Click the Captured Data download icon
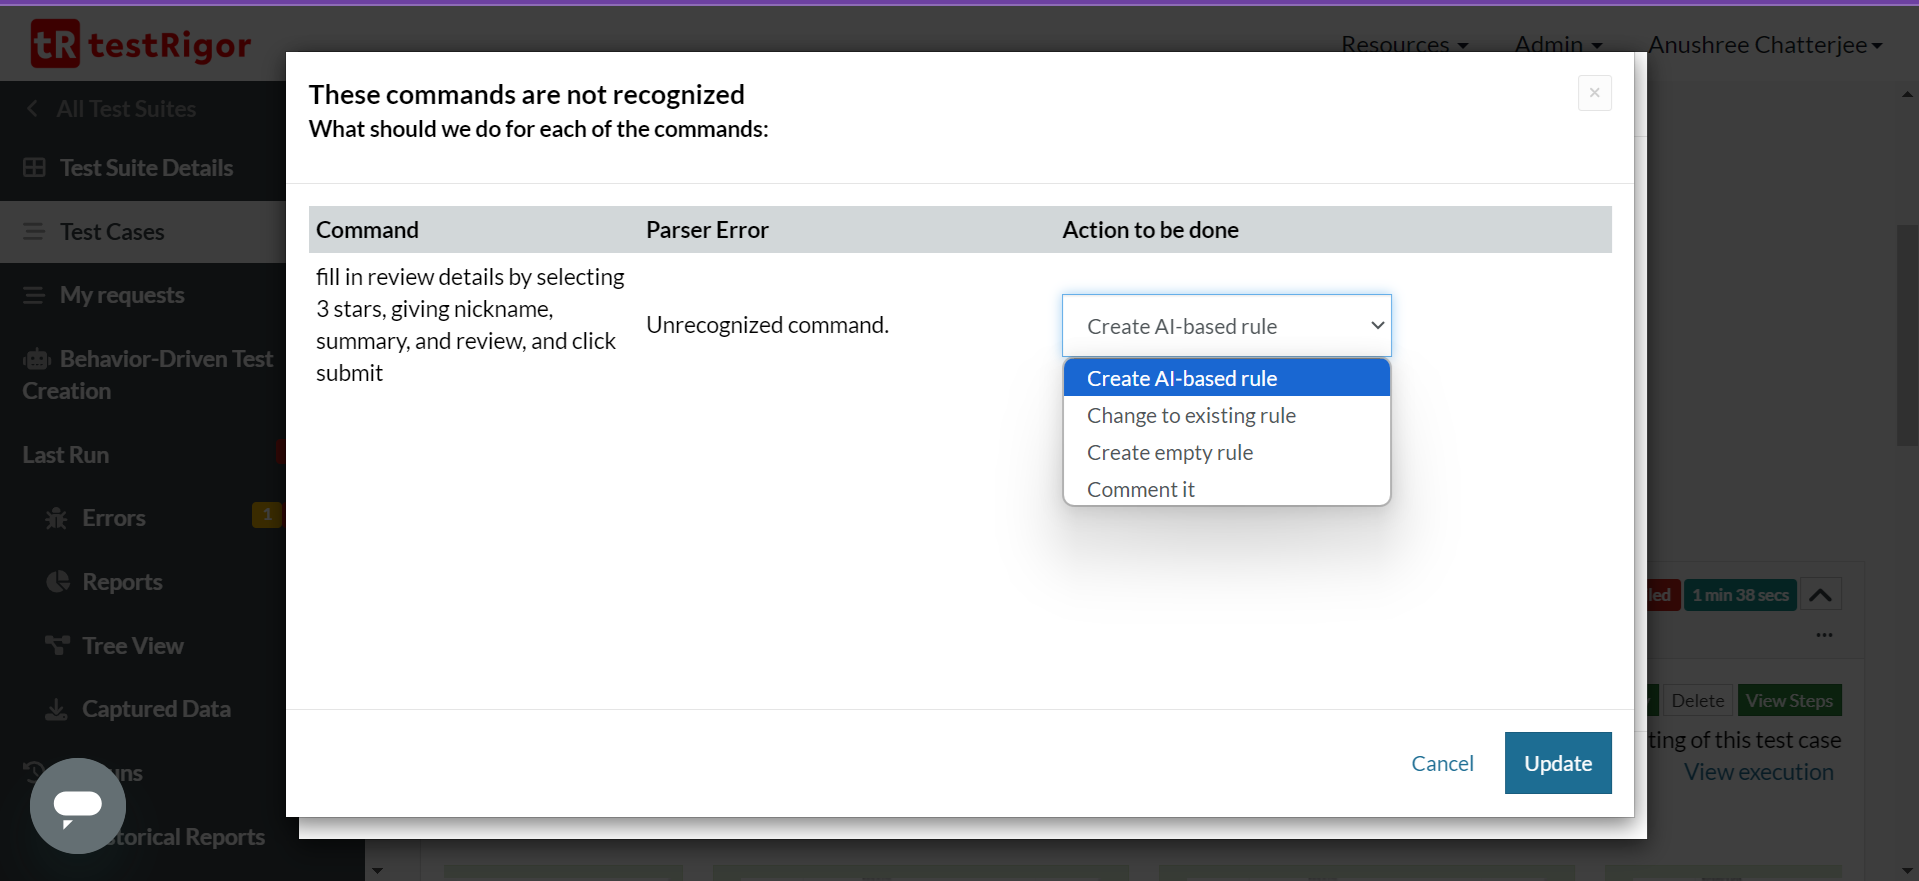1919x881 pixels. pyautogui.click(x=57, y=709)
